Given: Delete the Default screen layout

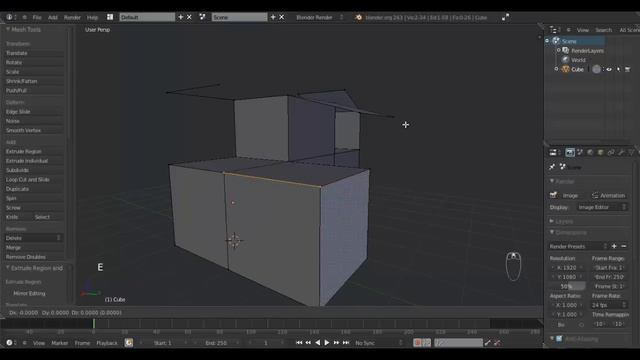Looking at the screenshot, I should 189,17.
